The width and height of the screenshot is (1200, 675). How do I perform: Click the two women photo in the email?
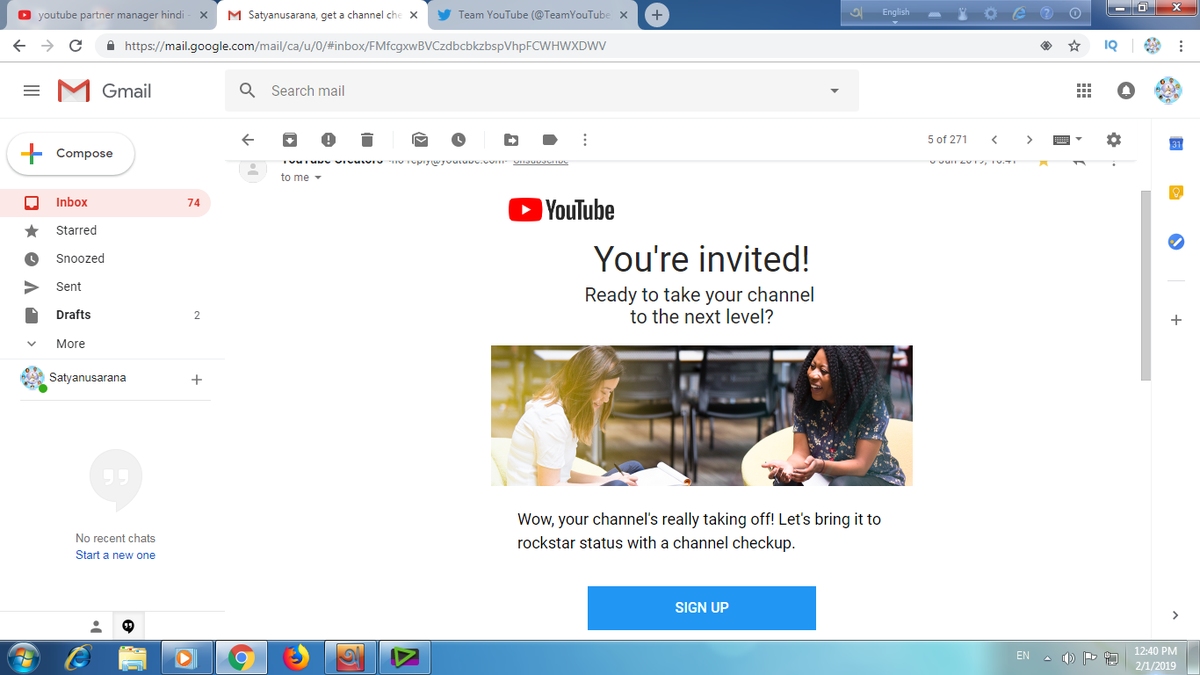point(701,416)
